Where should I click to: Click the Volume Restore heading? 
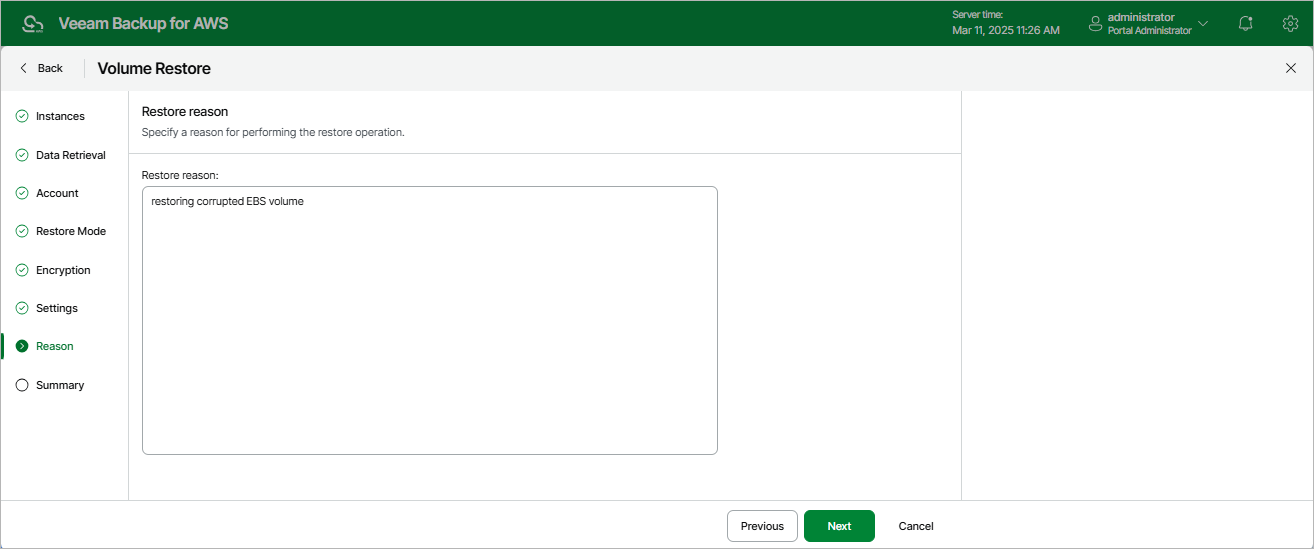(154, 68)
